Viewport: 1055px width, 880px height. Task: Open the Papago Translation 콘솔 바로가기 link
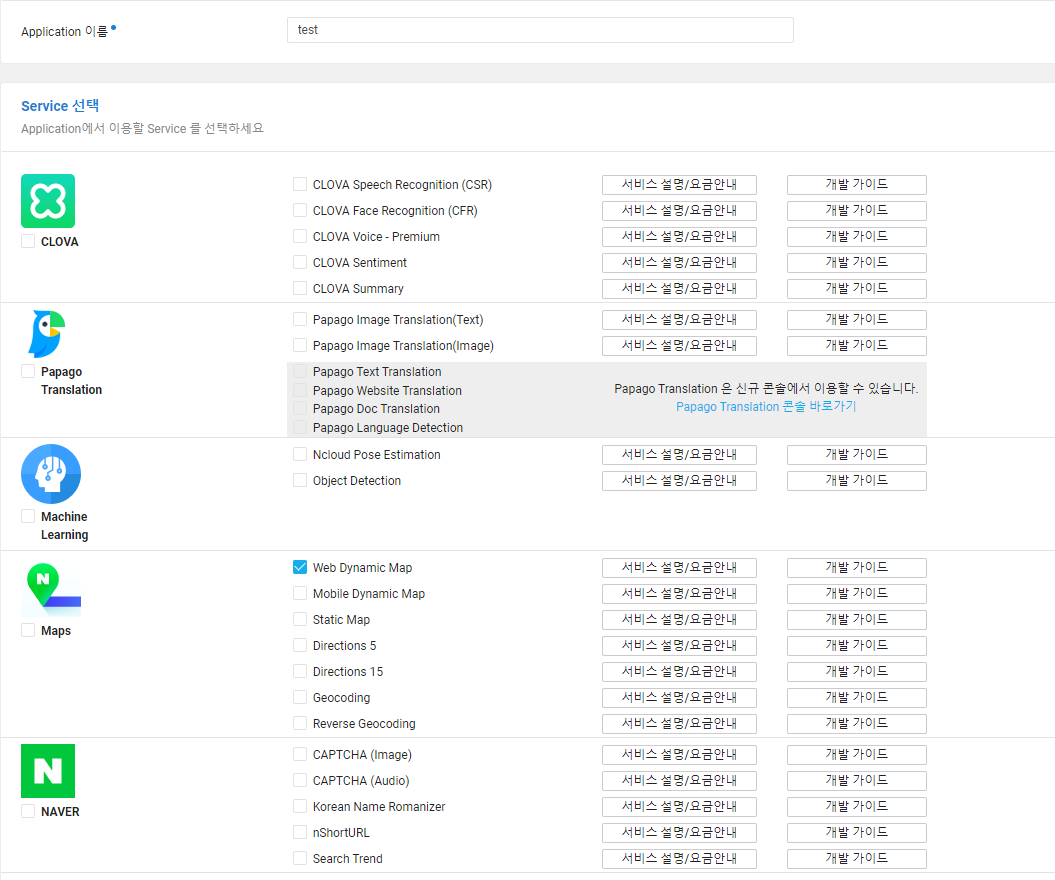point(766,406)
